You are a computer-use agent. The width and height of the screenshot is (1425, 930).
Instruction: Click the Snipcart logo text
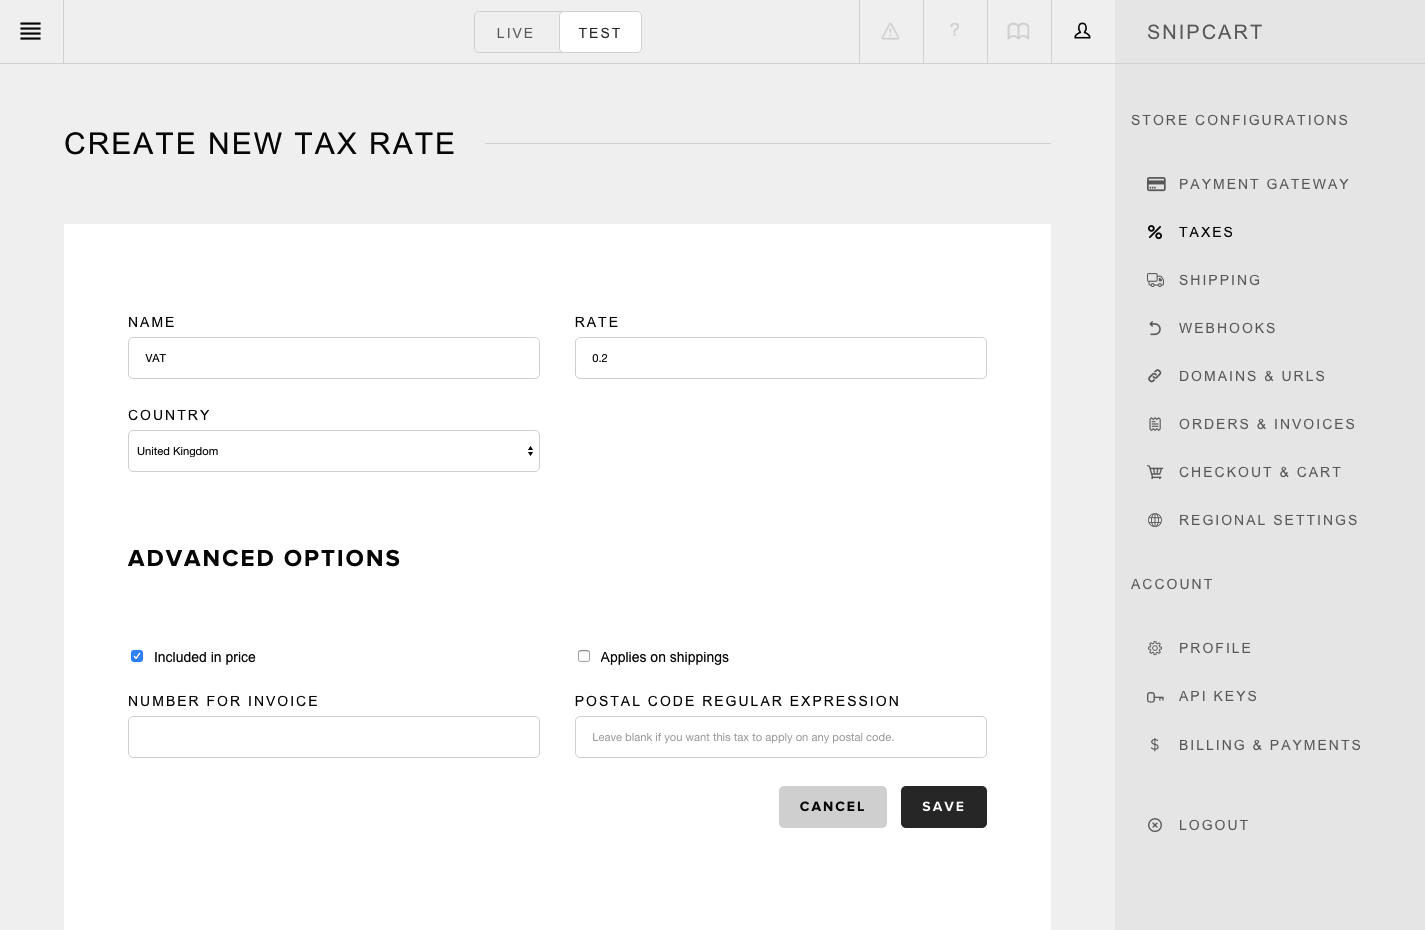point(1205,32)
